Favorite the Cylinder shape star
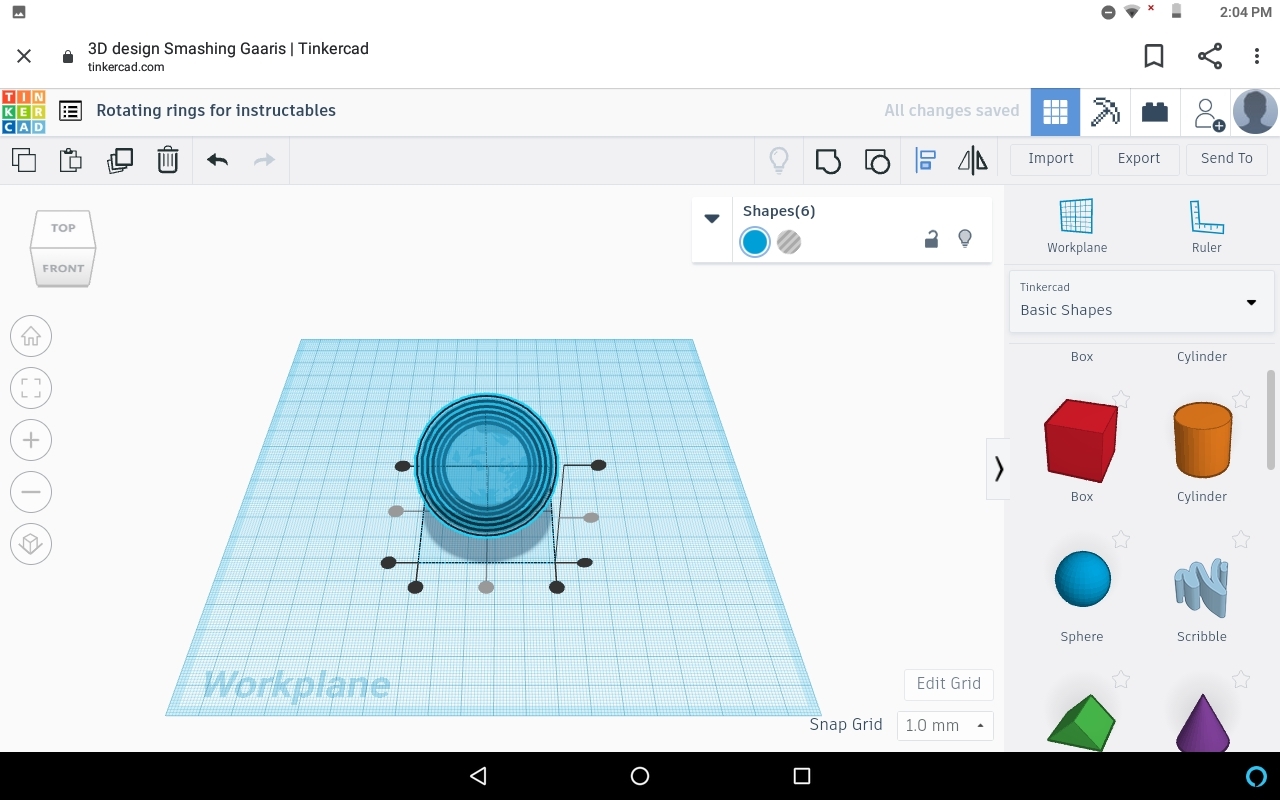The width and height of the screenshot is (1280, 800). [1241, 400]
